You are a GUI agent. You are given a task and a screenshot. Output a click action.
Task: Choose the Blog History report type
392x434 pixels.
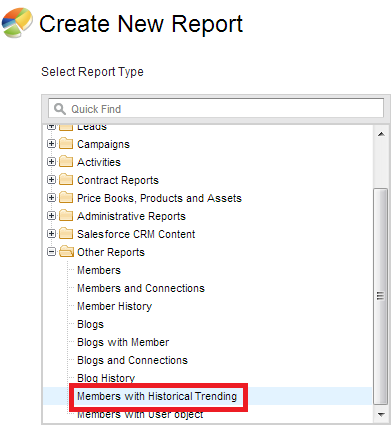coord(106,378)
